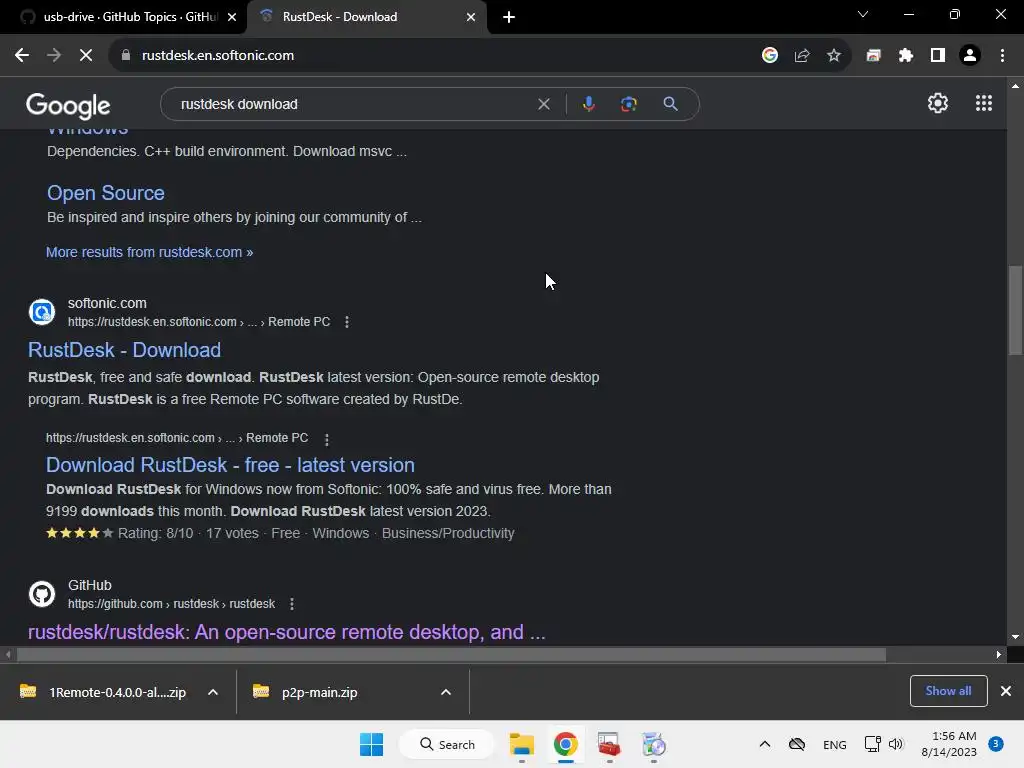Open the Extensions puzzle icon
This screenshot has width=1024, height=768.
pos(905,56)
